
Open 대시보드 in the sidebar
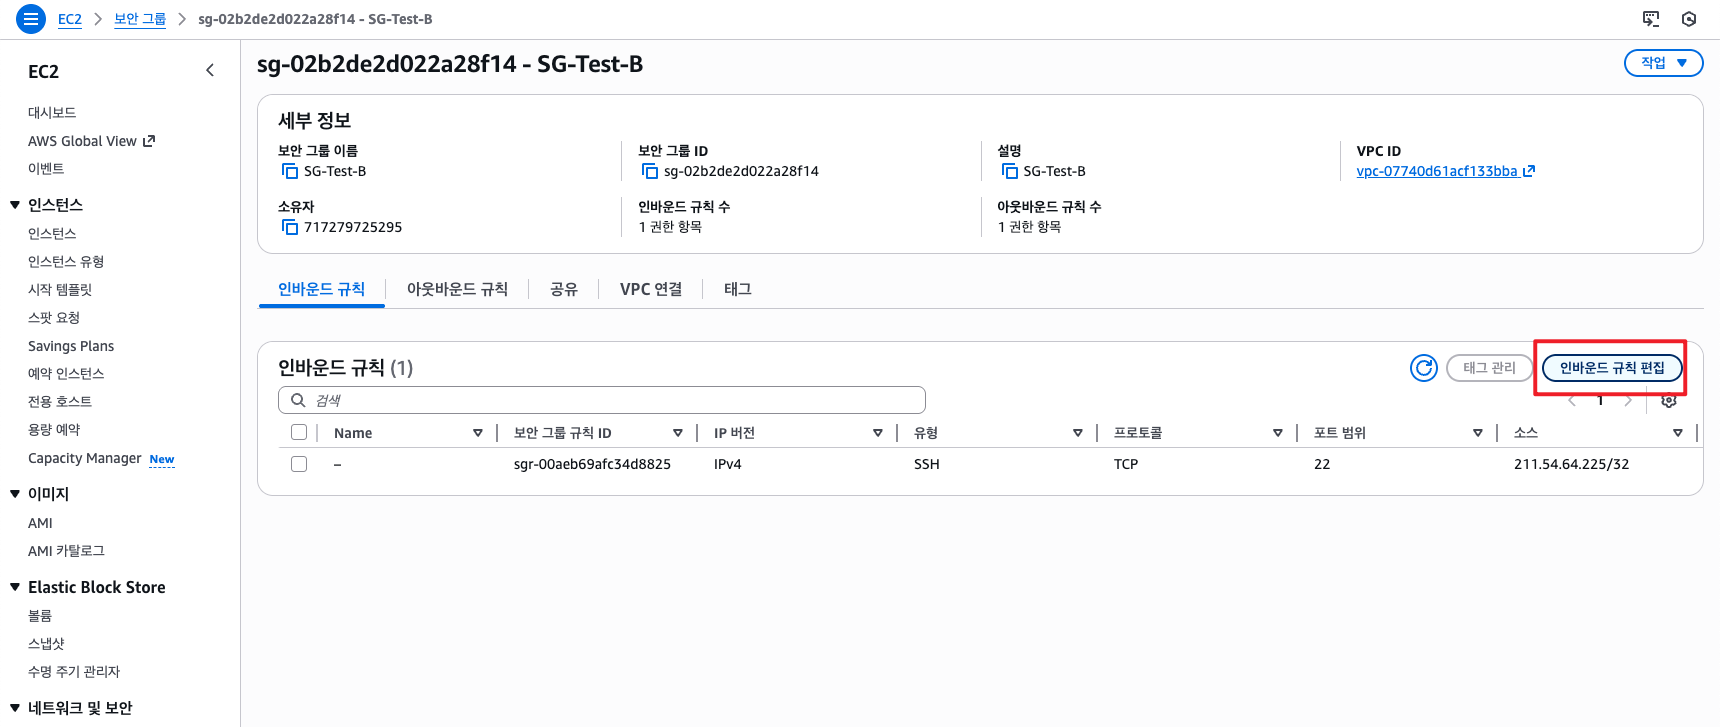(52, 113)
